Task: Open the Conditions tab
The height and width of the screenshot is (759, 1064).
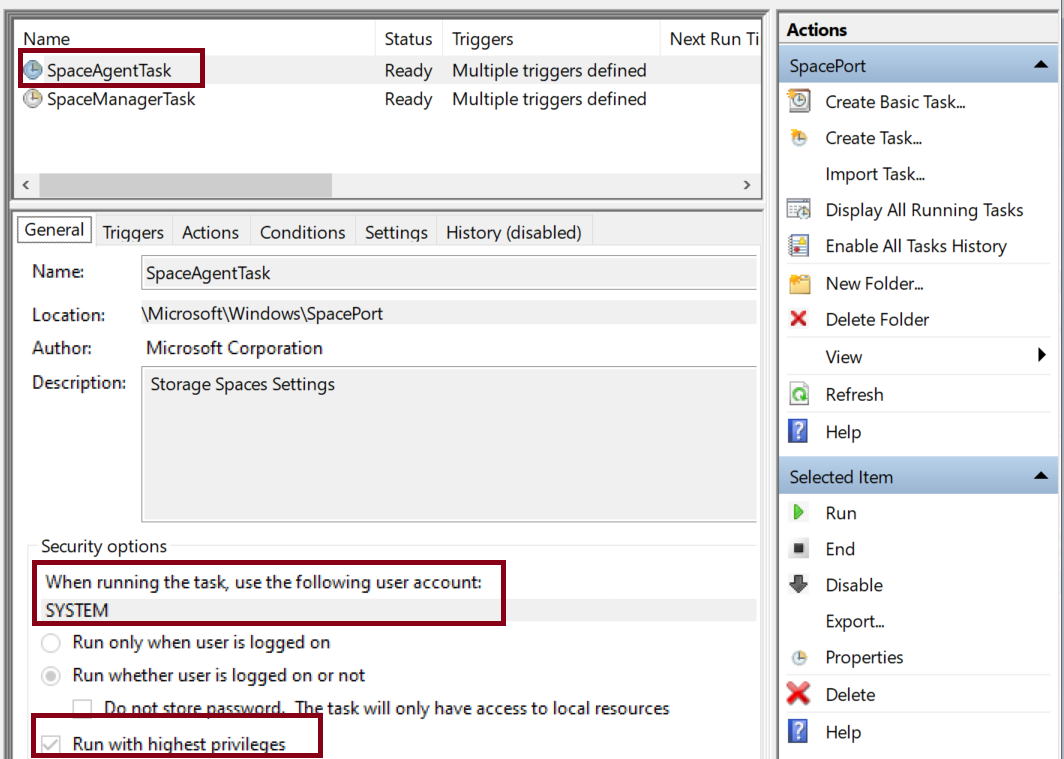Action: (302, 231)
